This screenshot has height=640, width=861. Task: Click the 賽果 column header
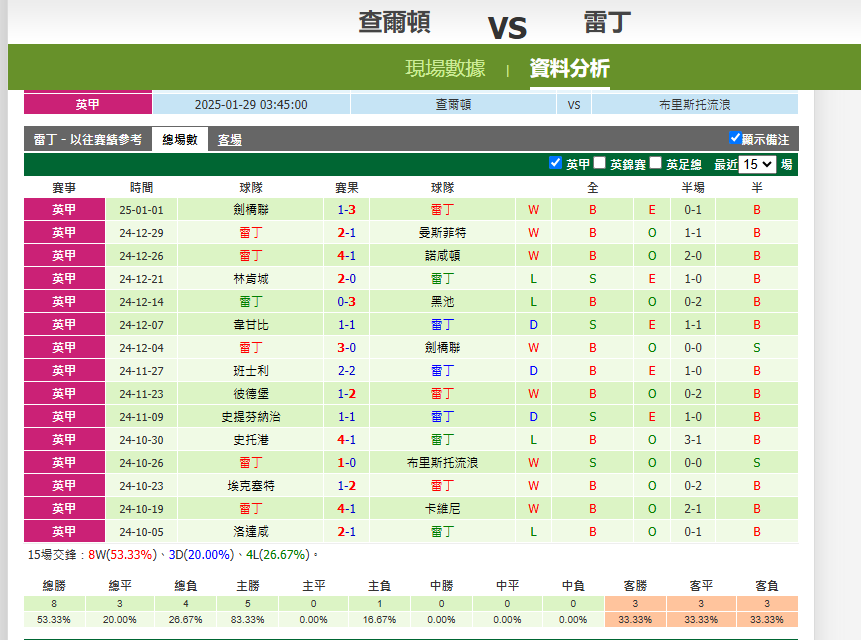click(346, 188)
